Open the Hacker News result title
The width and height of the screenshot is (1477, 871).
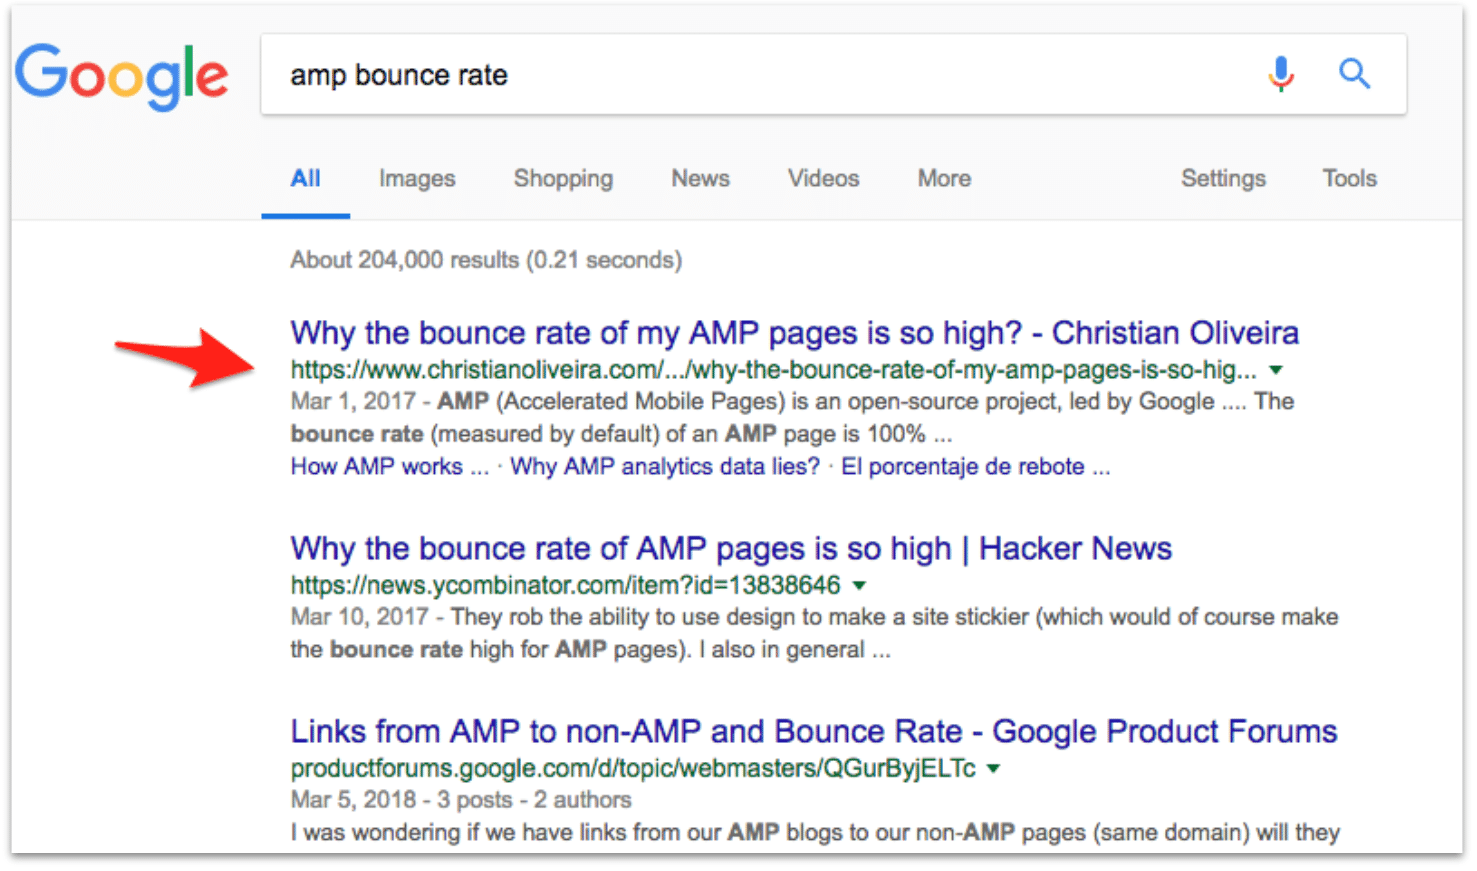click(731, 549)
